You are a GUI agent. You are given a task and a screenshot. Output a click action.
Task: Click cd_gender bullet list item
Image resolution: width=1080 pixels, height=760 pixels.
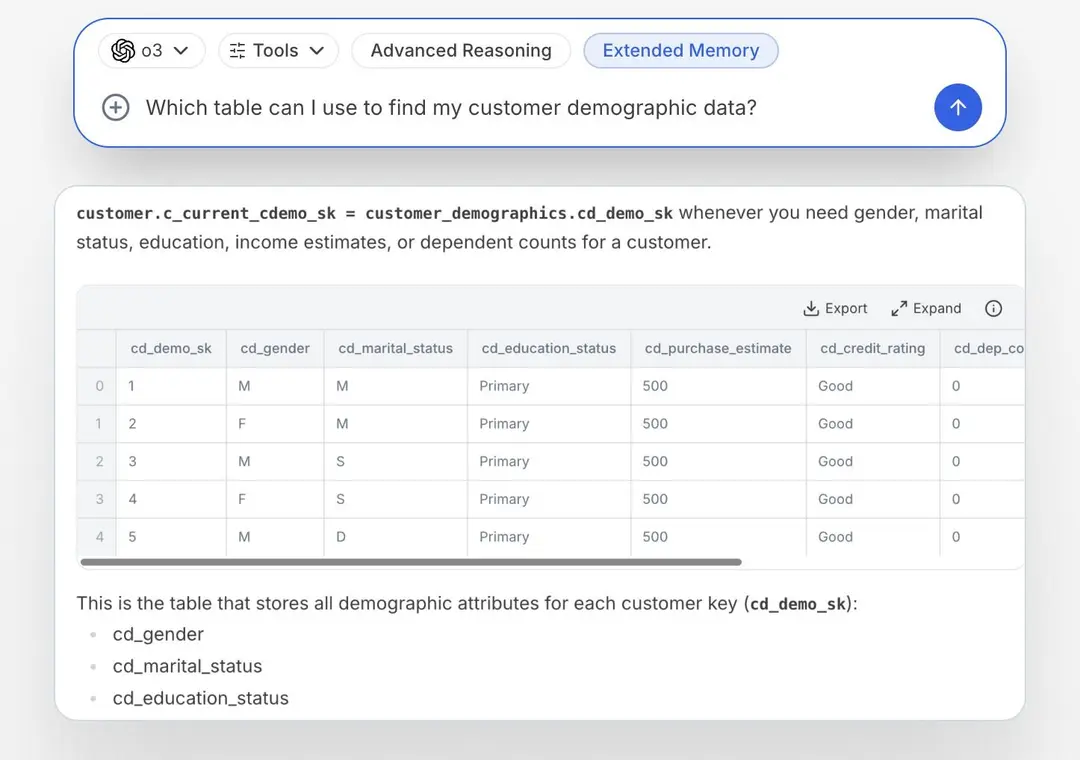click(x=158, y=634)
